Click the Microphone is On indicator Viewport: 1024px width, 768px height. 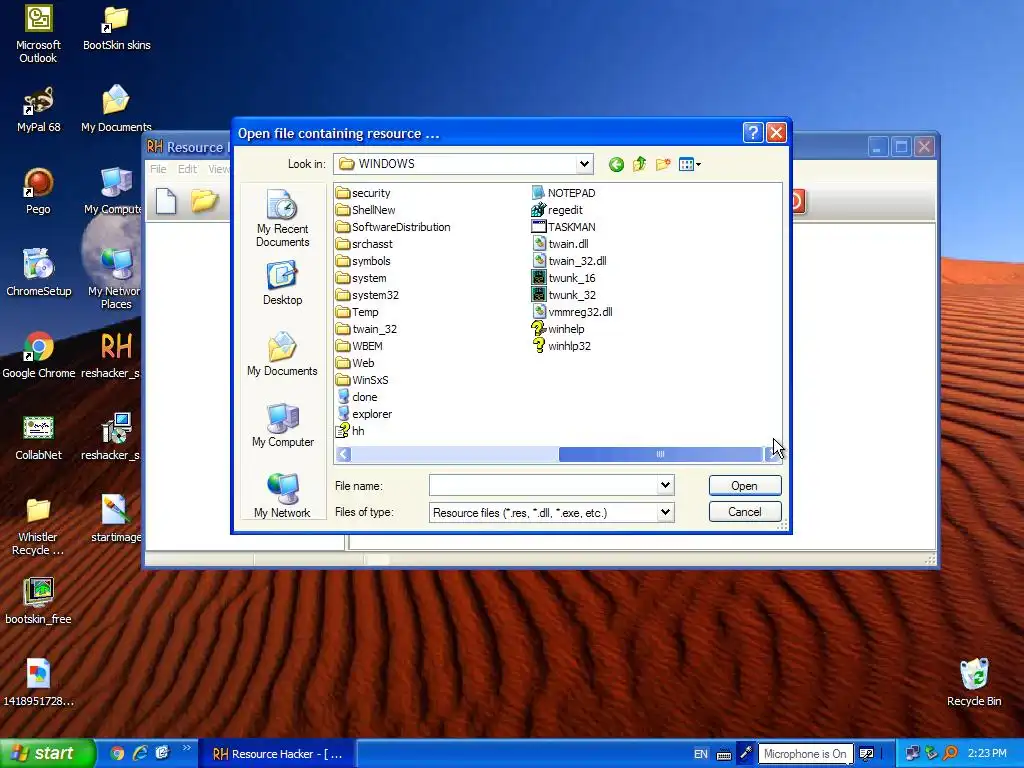[x=805, y=754]
